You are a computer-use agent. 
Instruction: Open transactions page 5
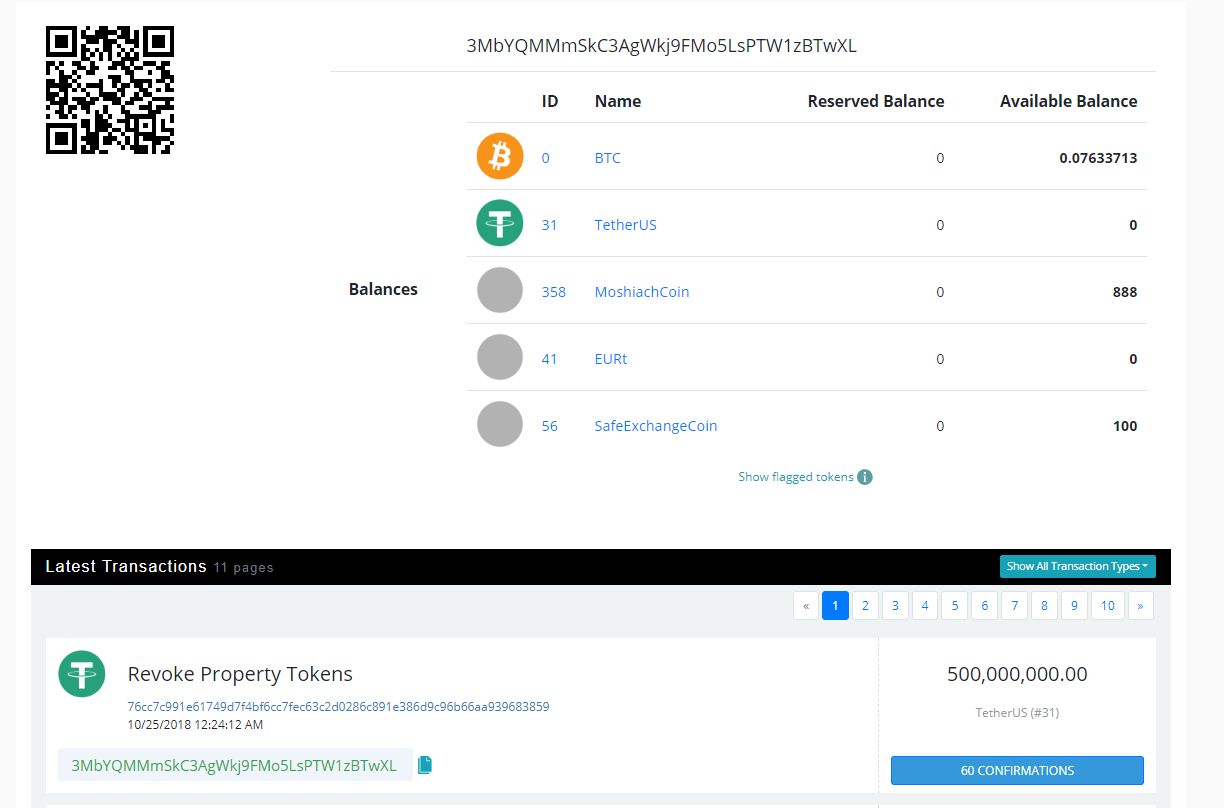(x=954, y=605)
